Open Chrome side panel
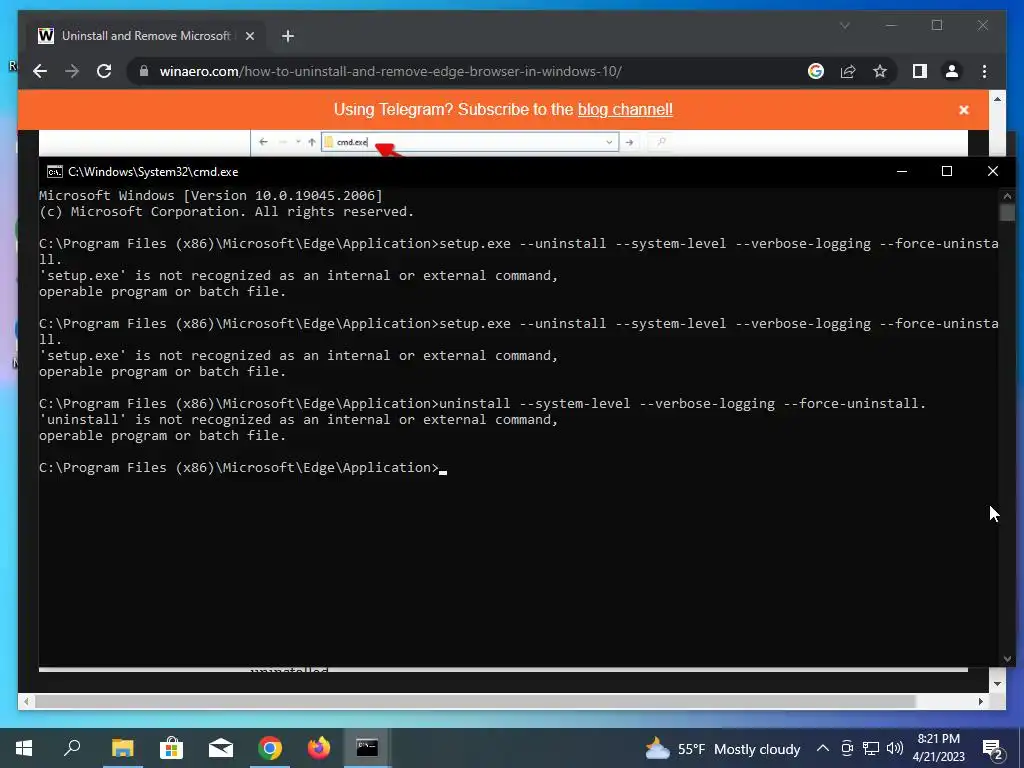This screenshot has width=1024, height=768. coord(920,71)
